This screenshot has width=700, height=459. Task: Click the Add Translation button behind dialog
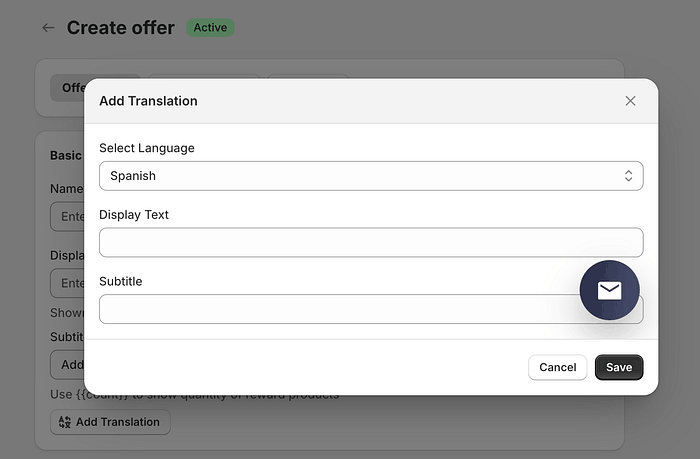click(x=110, y=422)
